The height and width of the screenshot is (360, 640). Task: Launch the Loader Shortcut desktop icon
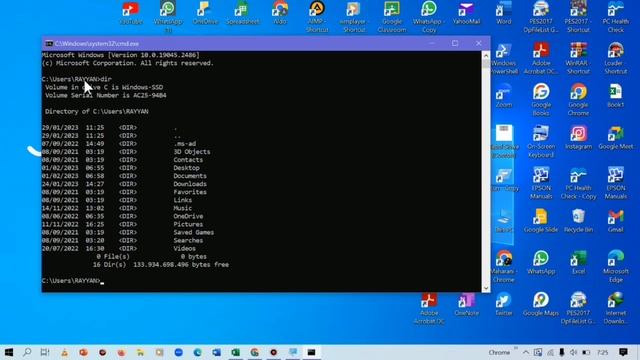616,58
